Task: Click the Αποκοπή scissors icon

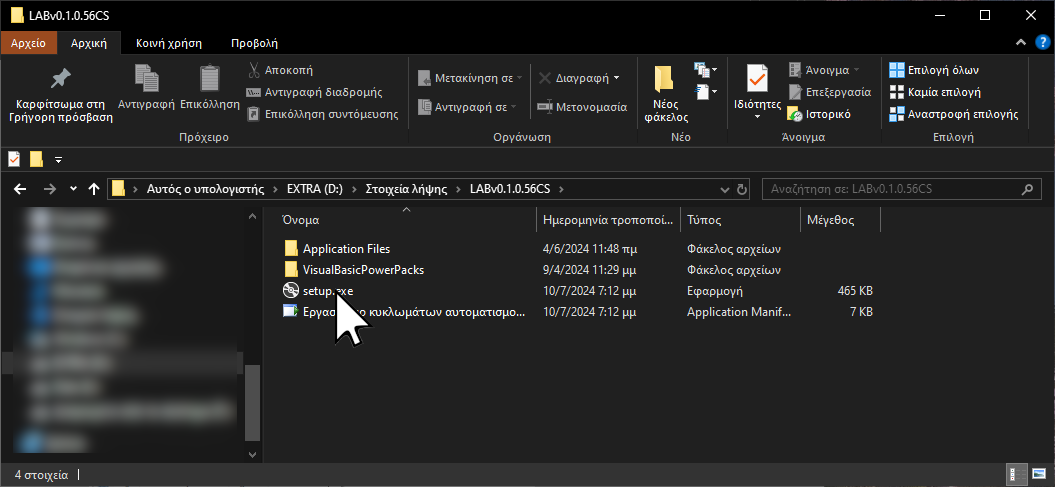Action: 255,70
